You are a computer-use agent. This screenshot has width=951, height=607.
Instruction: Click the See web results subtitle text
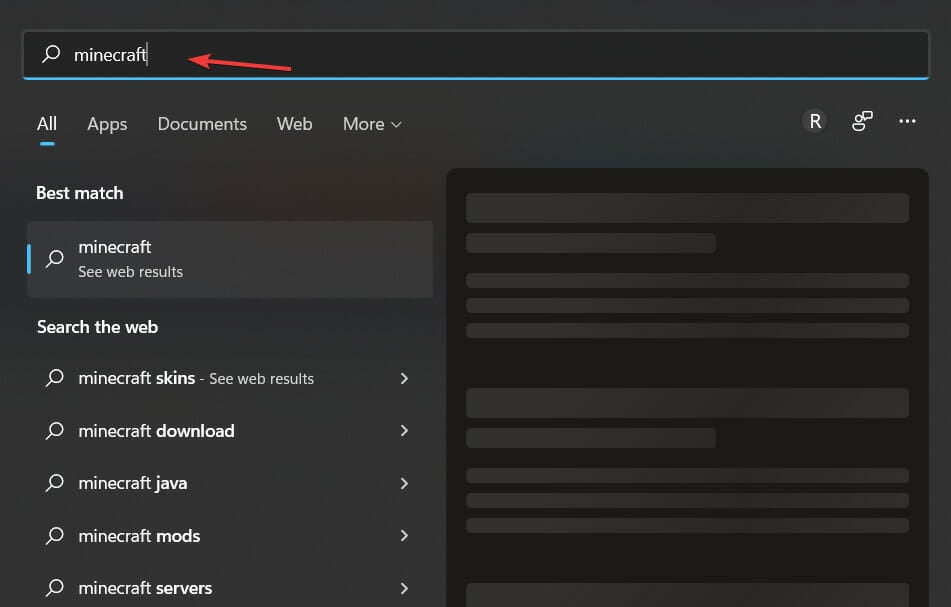[x=130, y=272]
